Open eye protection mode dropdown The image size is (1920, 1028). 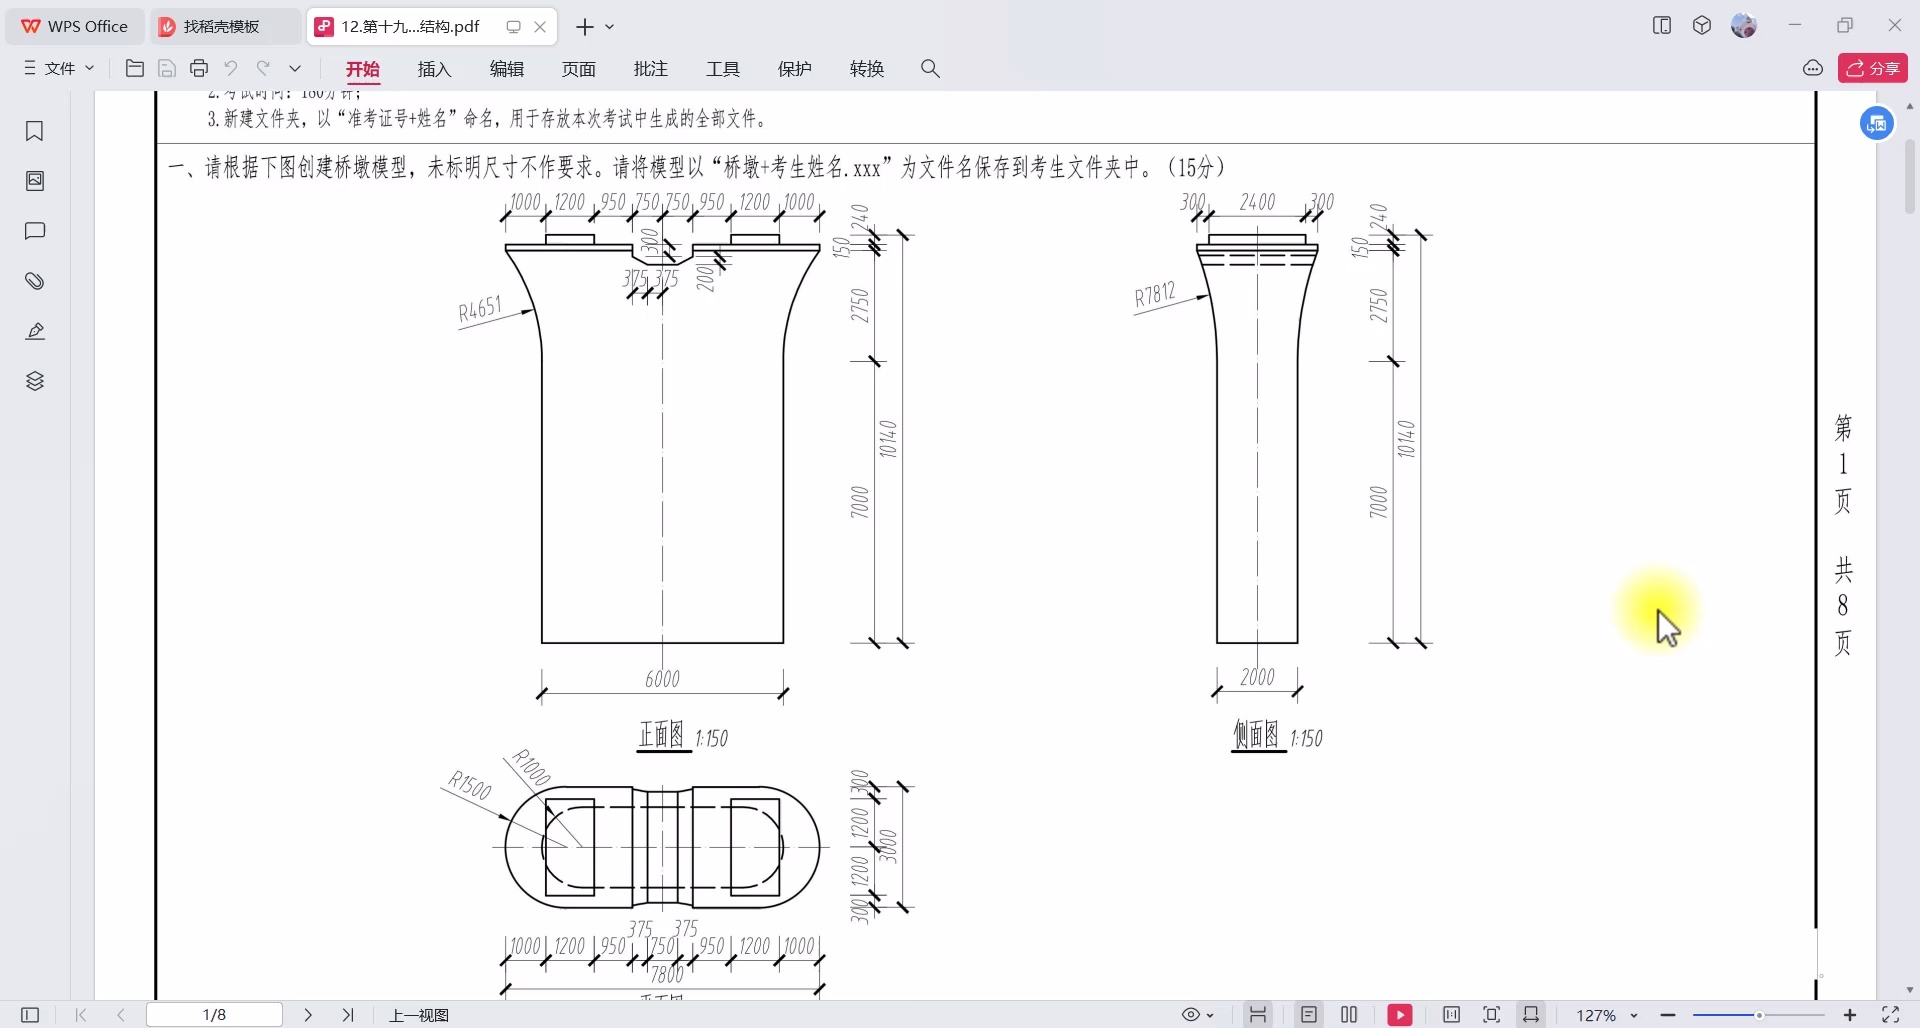click(x=1197, y=1015)
